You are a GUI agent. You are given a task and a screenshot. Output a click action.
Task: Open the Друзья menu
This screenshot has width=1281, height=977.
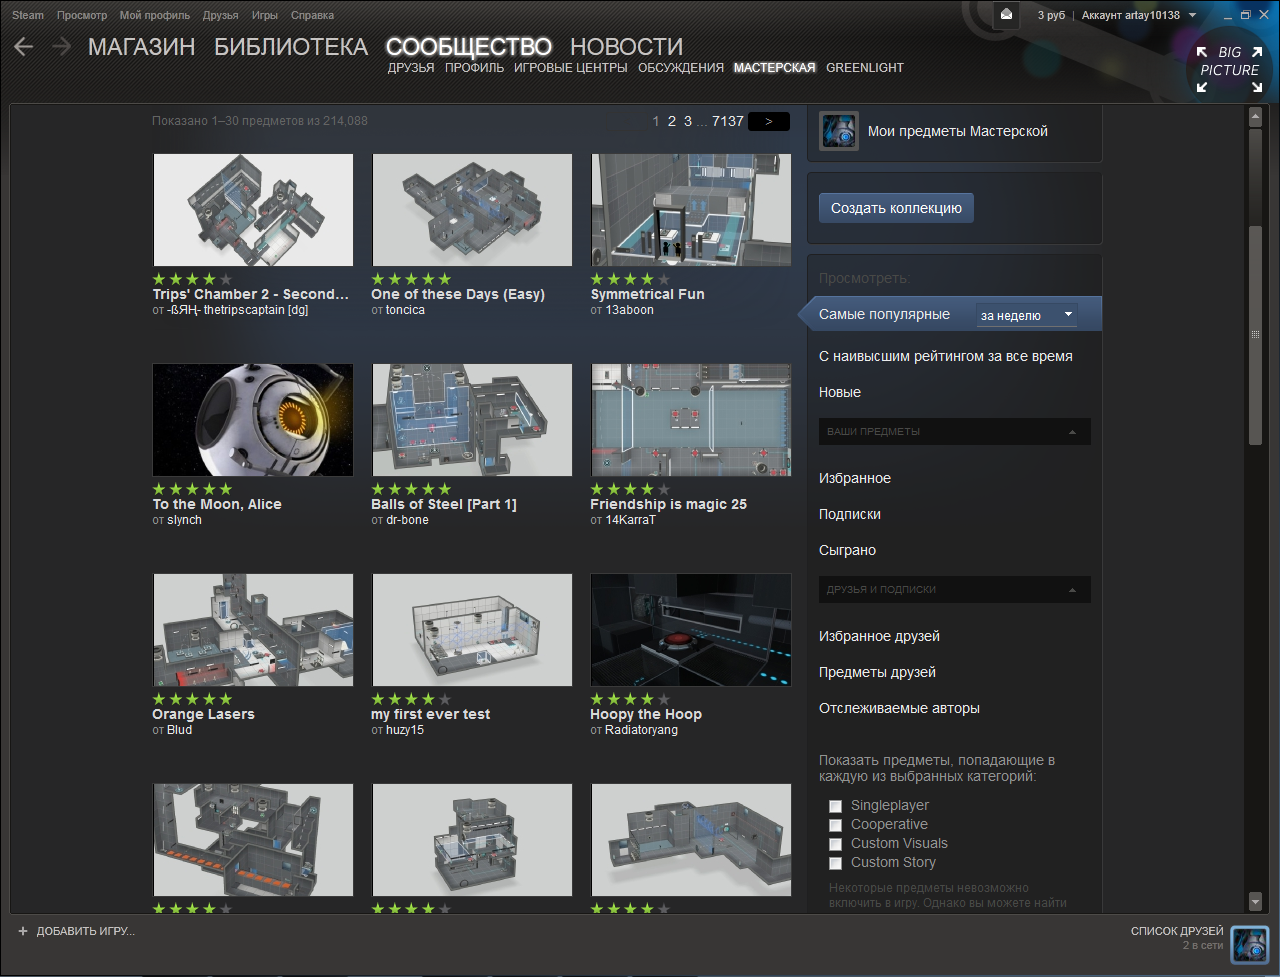(x=221, y=15)
